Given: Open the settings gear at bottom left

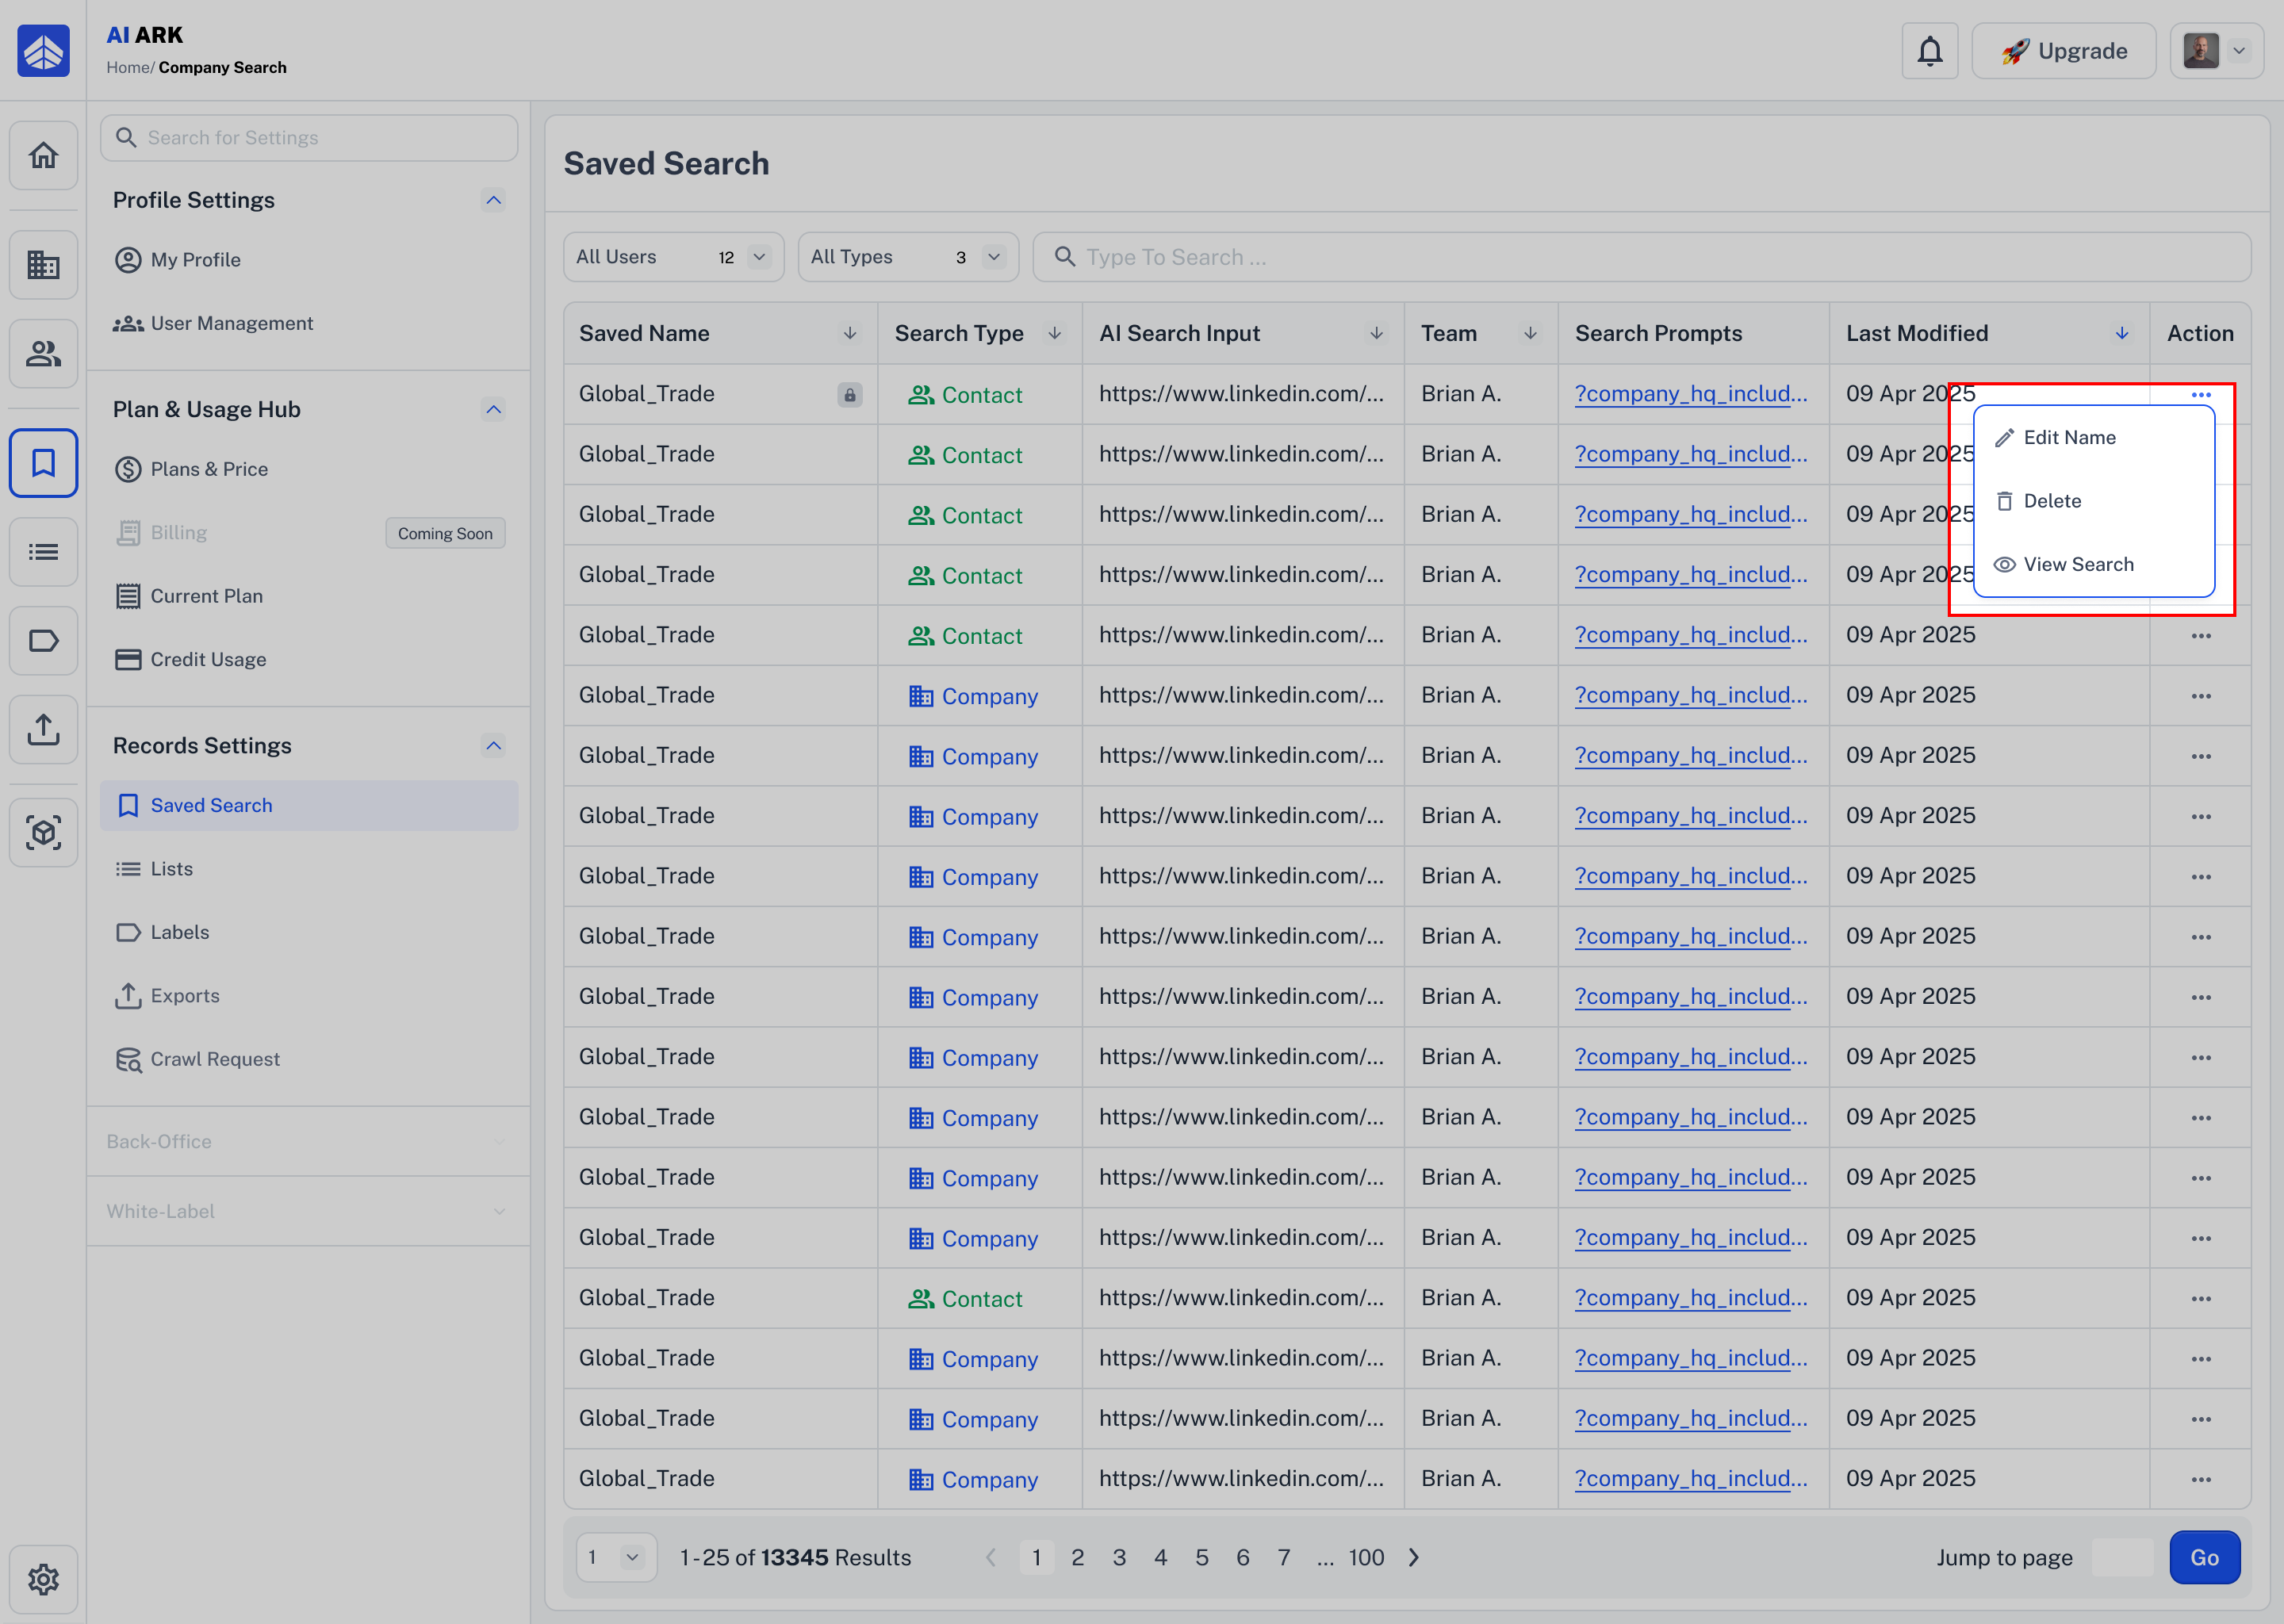Looking at the screenshot, I should [x=43, y=1579].
